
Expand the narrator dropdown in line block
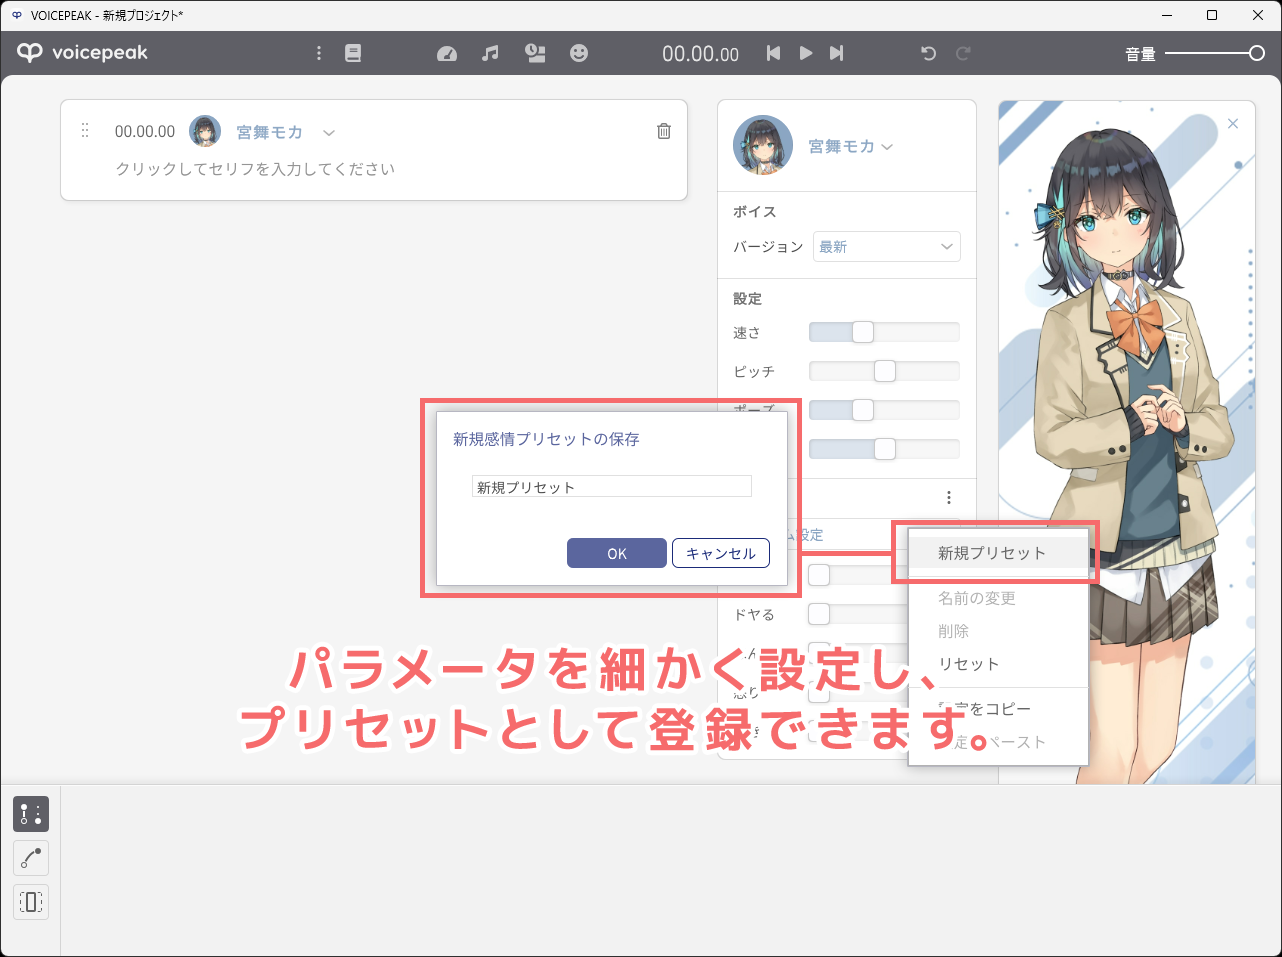click(329, 132)
